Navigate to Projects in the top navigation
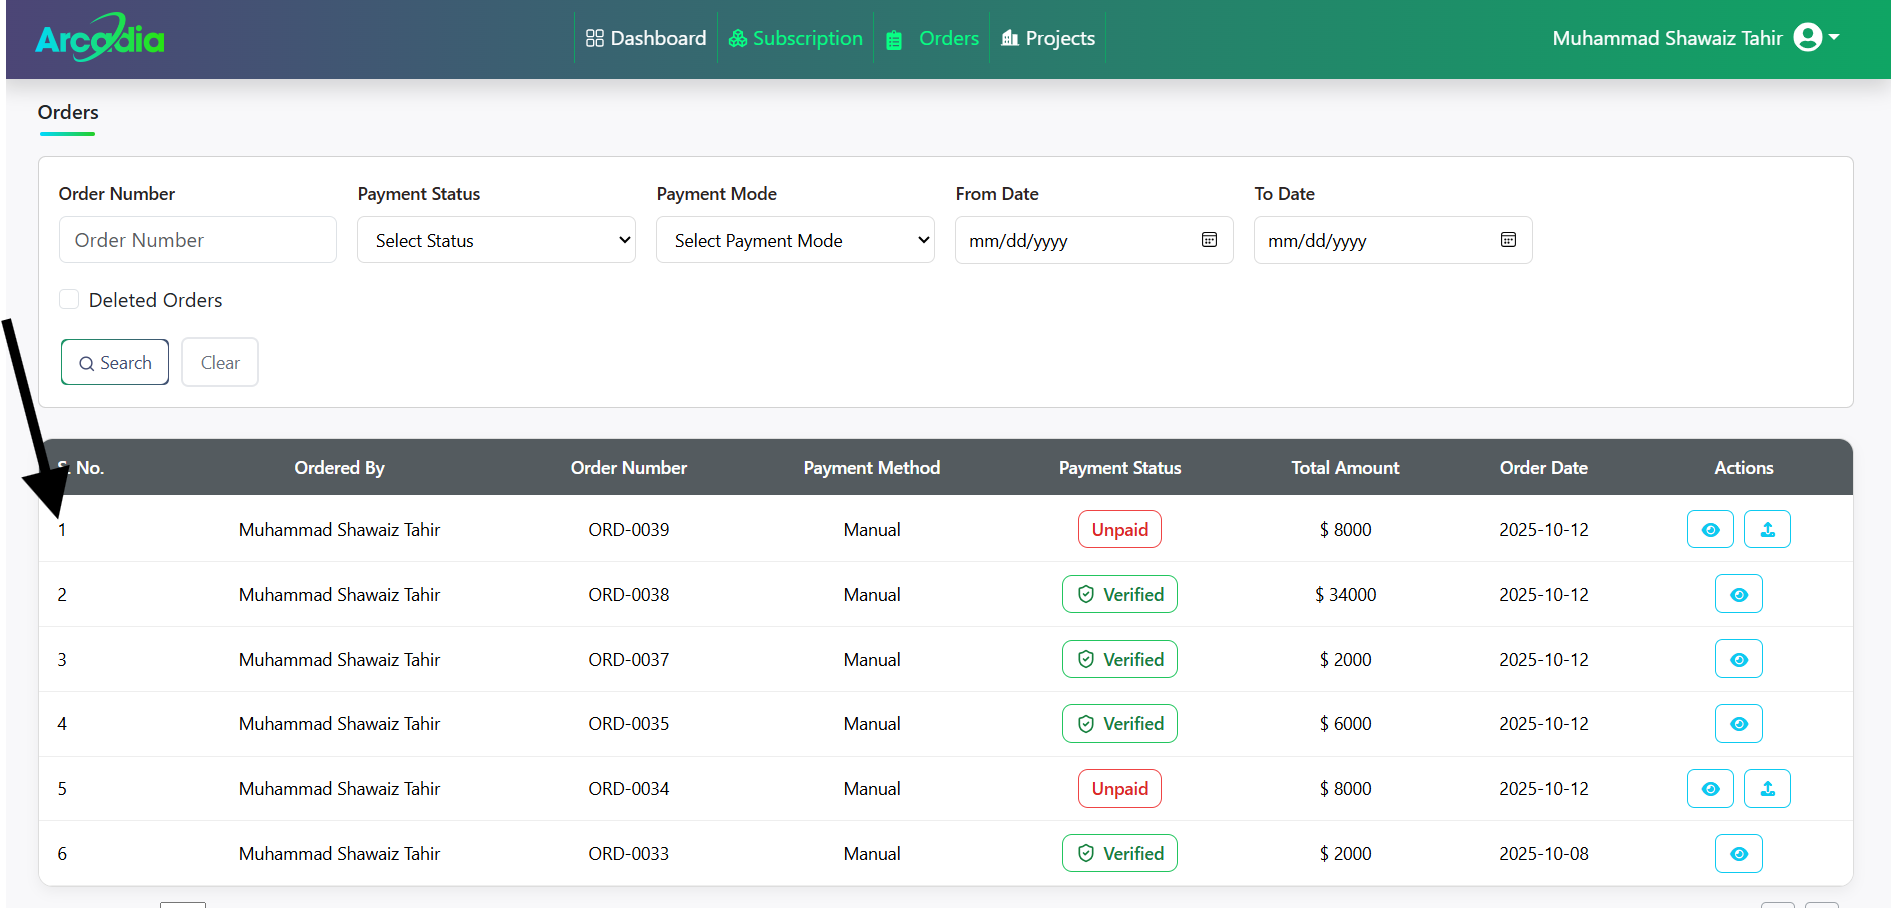This screenshot has width=1891, height=908. pos(1047,38)
